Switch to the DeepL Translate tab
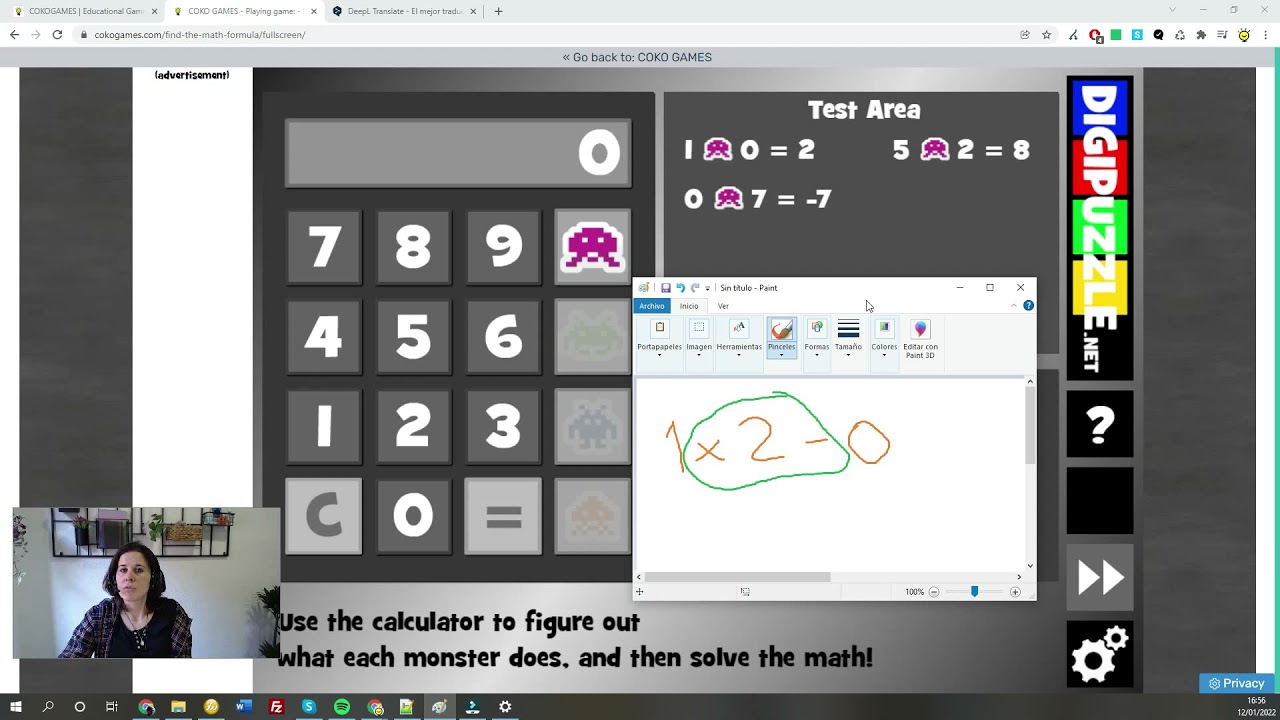The image size is (1280, 720). click(x=403, y=11)
